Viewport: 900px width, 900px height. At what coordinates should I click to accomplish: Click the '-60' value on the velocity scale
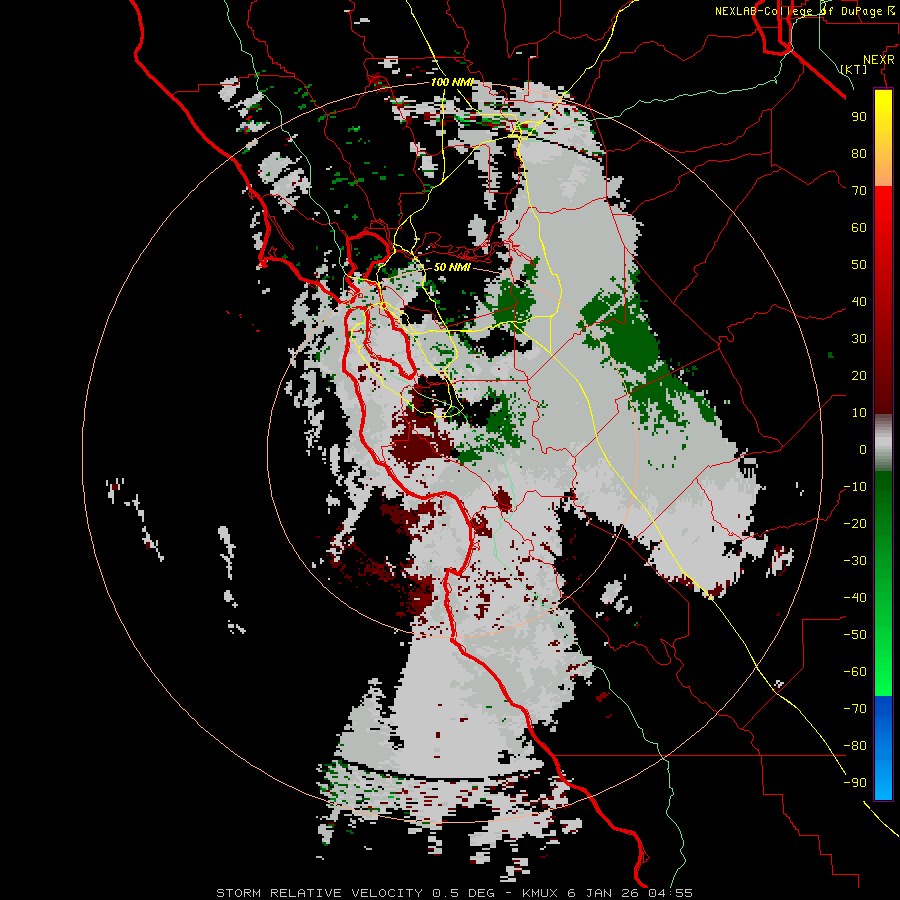pos(855,672)
